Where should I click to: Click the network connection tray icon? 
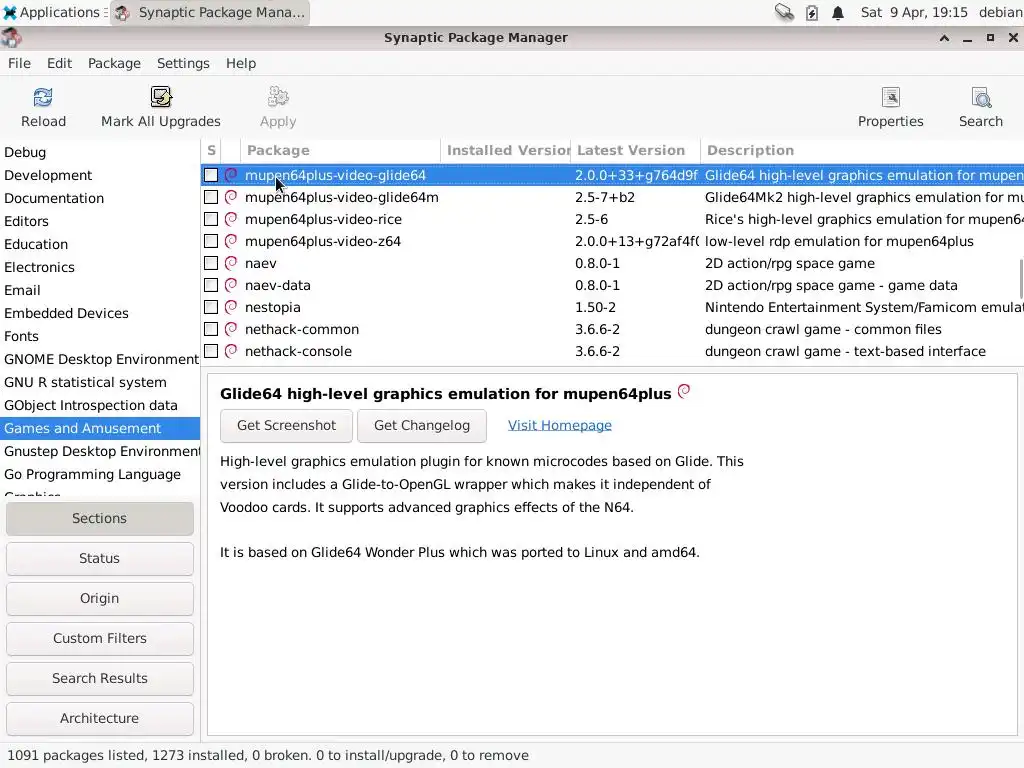pos(784,12)
